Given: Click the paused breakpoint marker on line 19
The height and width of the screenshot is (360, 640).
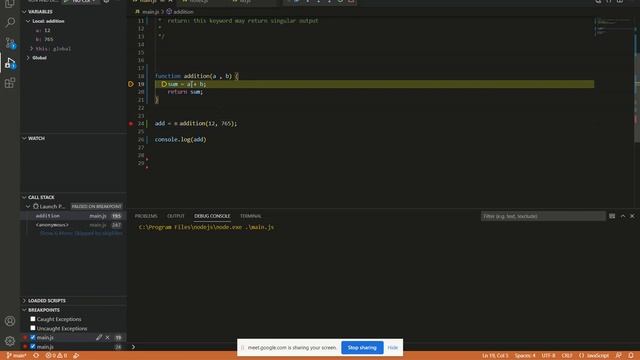Looking at the screenshot, I should click(x=131, y=84).
